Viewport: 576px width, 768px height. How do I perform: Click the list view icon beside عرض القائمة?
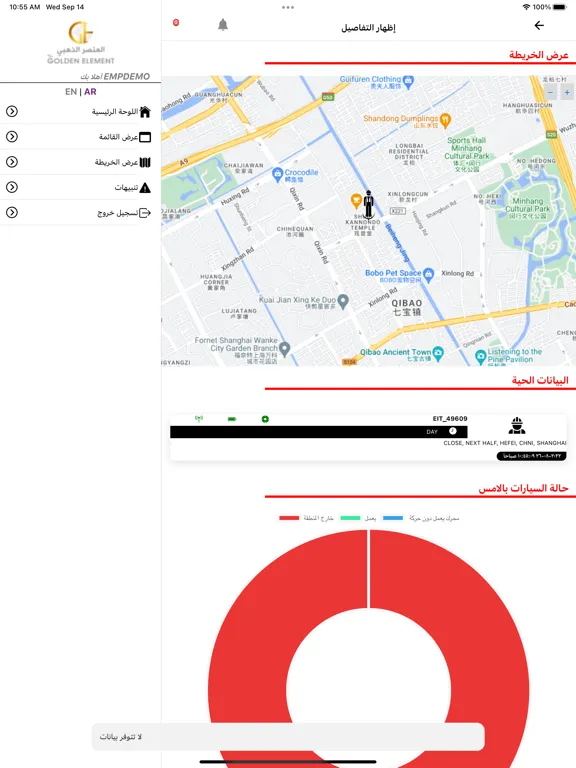[x=145, y=137]
